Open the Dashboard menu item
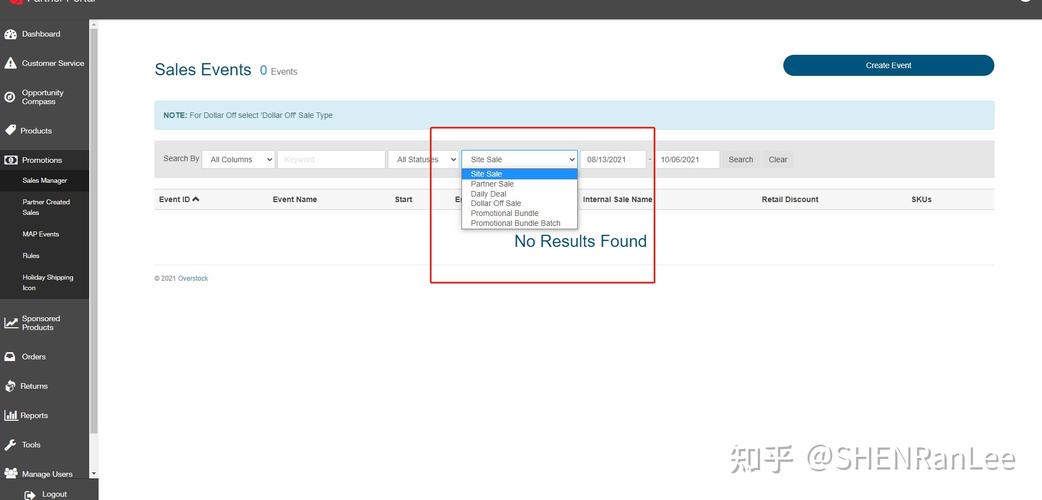The height and width of the screenshot is (500, 1042). click(x=41, y=34)
